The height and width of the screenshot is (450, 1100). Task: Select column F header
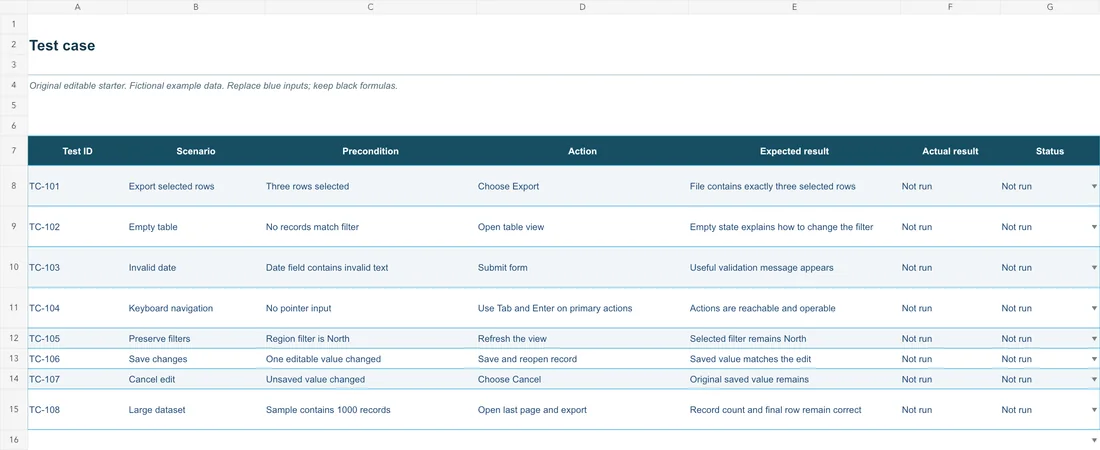click(950, 7)
